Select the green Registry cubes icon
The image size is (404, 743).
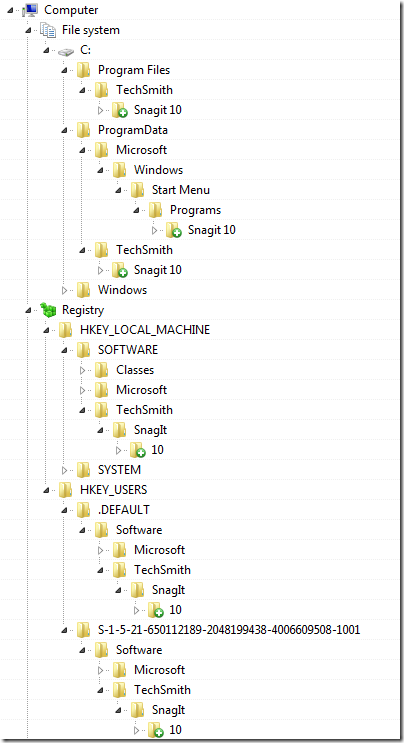tap(48, 310)
